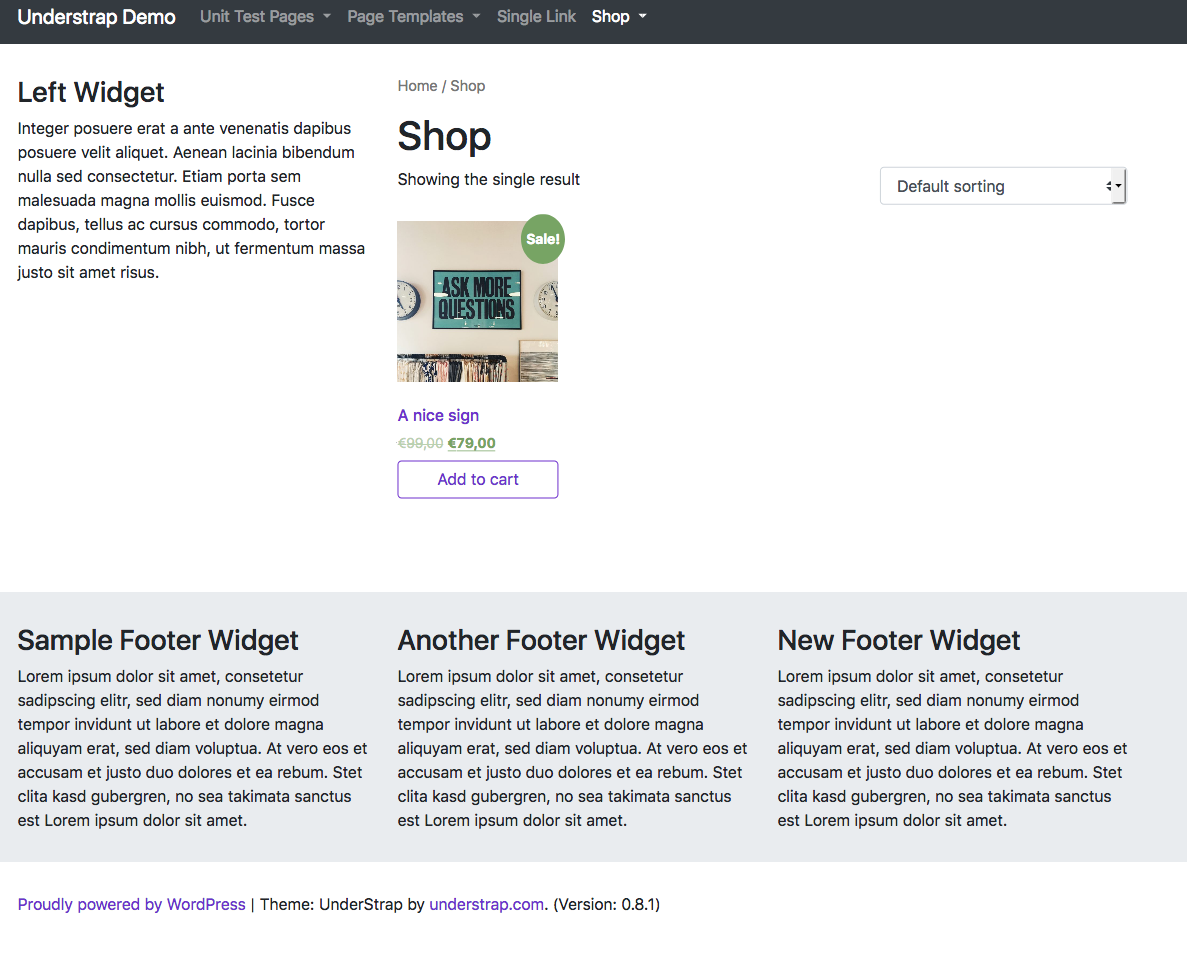Click Home in the breadcrumb trail
This screenshot has width=1187, height=968.
click(x=417, y=86)
